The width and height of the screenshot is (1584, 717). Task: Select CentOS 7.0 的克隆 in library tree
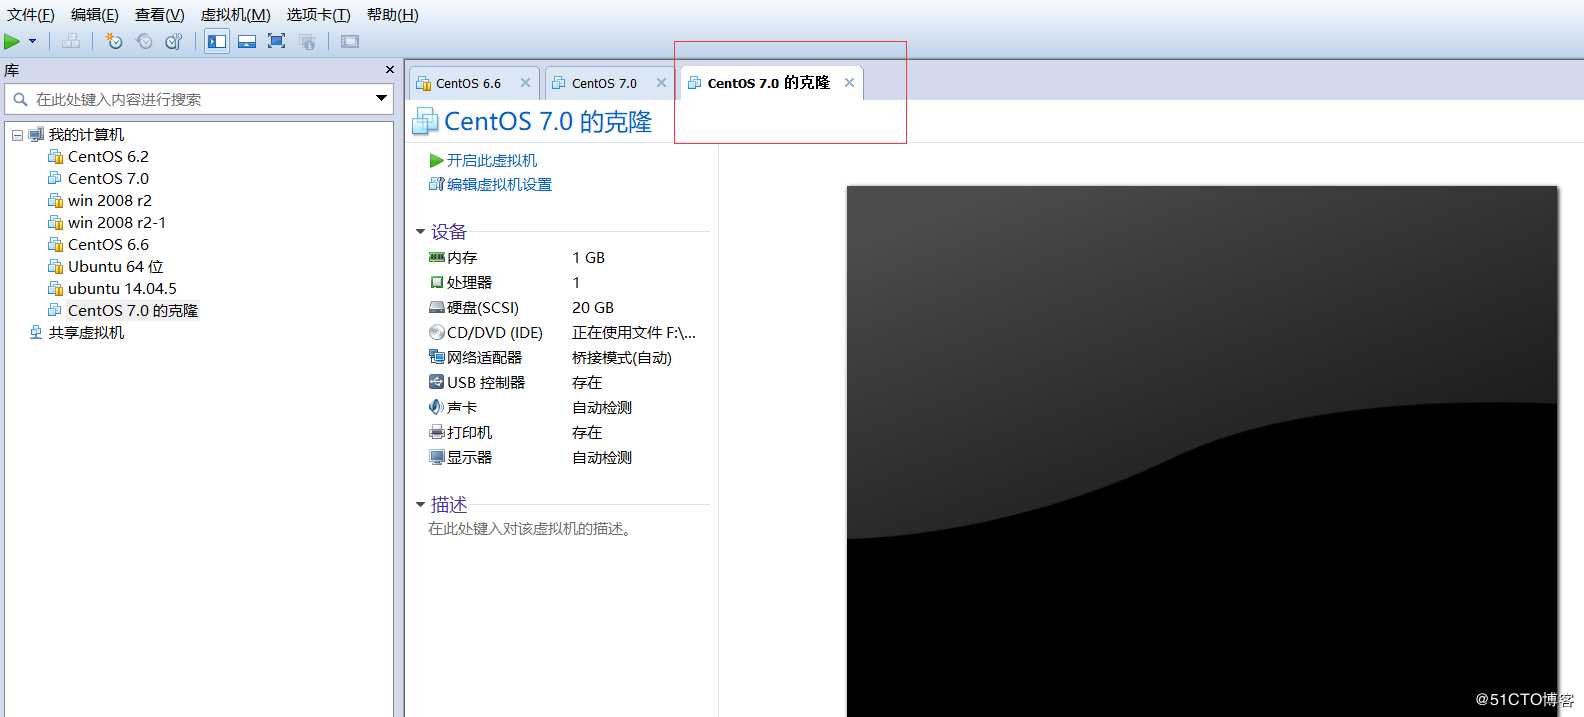[x=133, y=311]
